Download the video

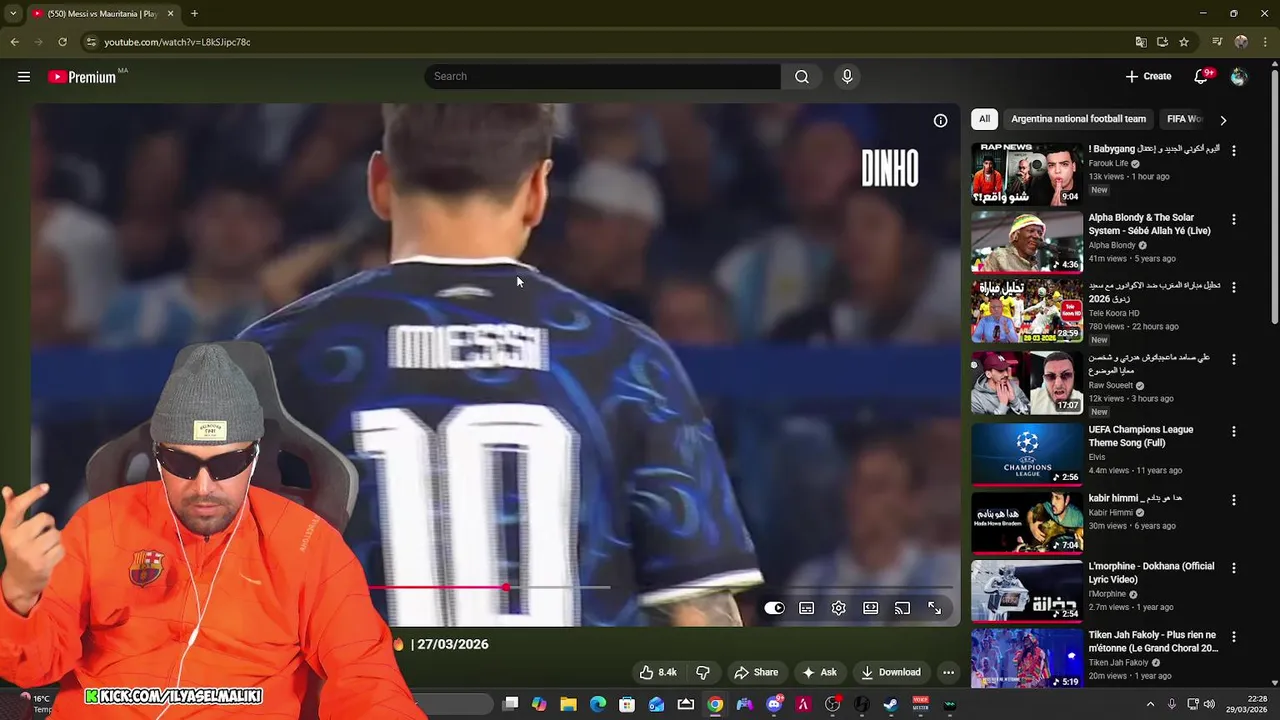(890, 672)
